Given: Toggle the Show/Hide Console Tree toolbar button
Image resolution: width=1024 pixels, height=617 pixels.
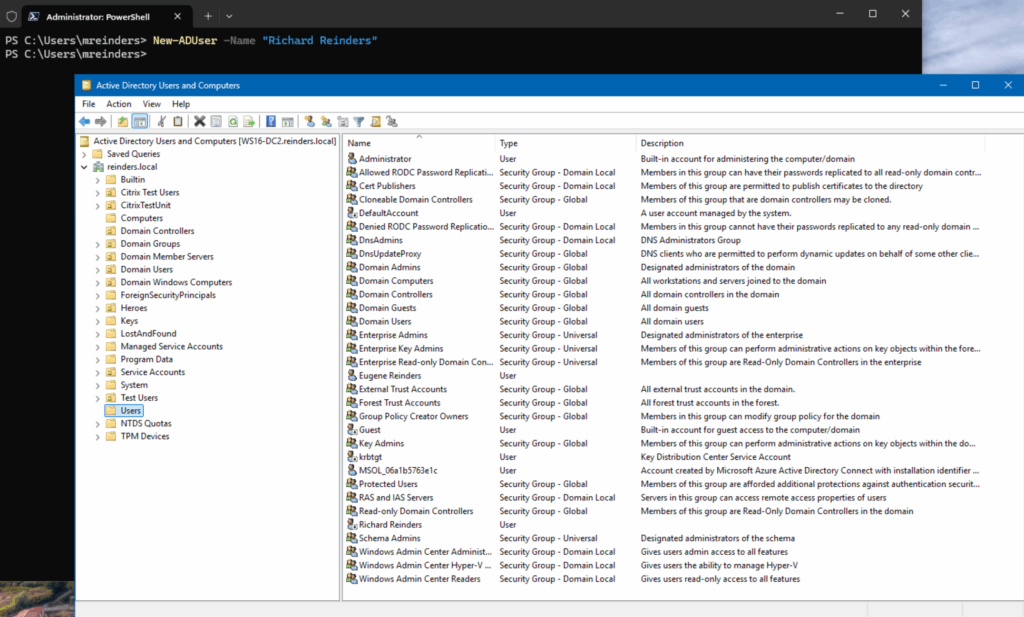Looking at the screenshot, I should click(x=140, y=121).
